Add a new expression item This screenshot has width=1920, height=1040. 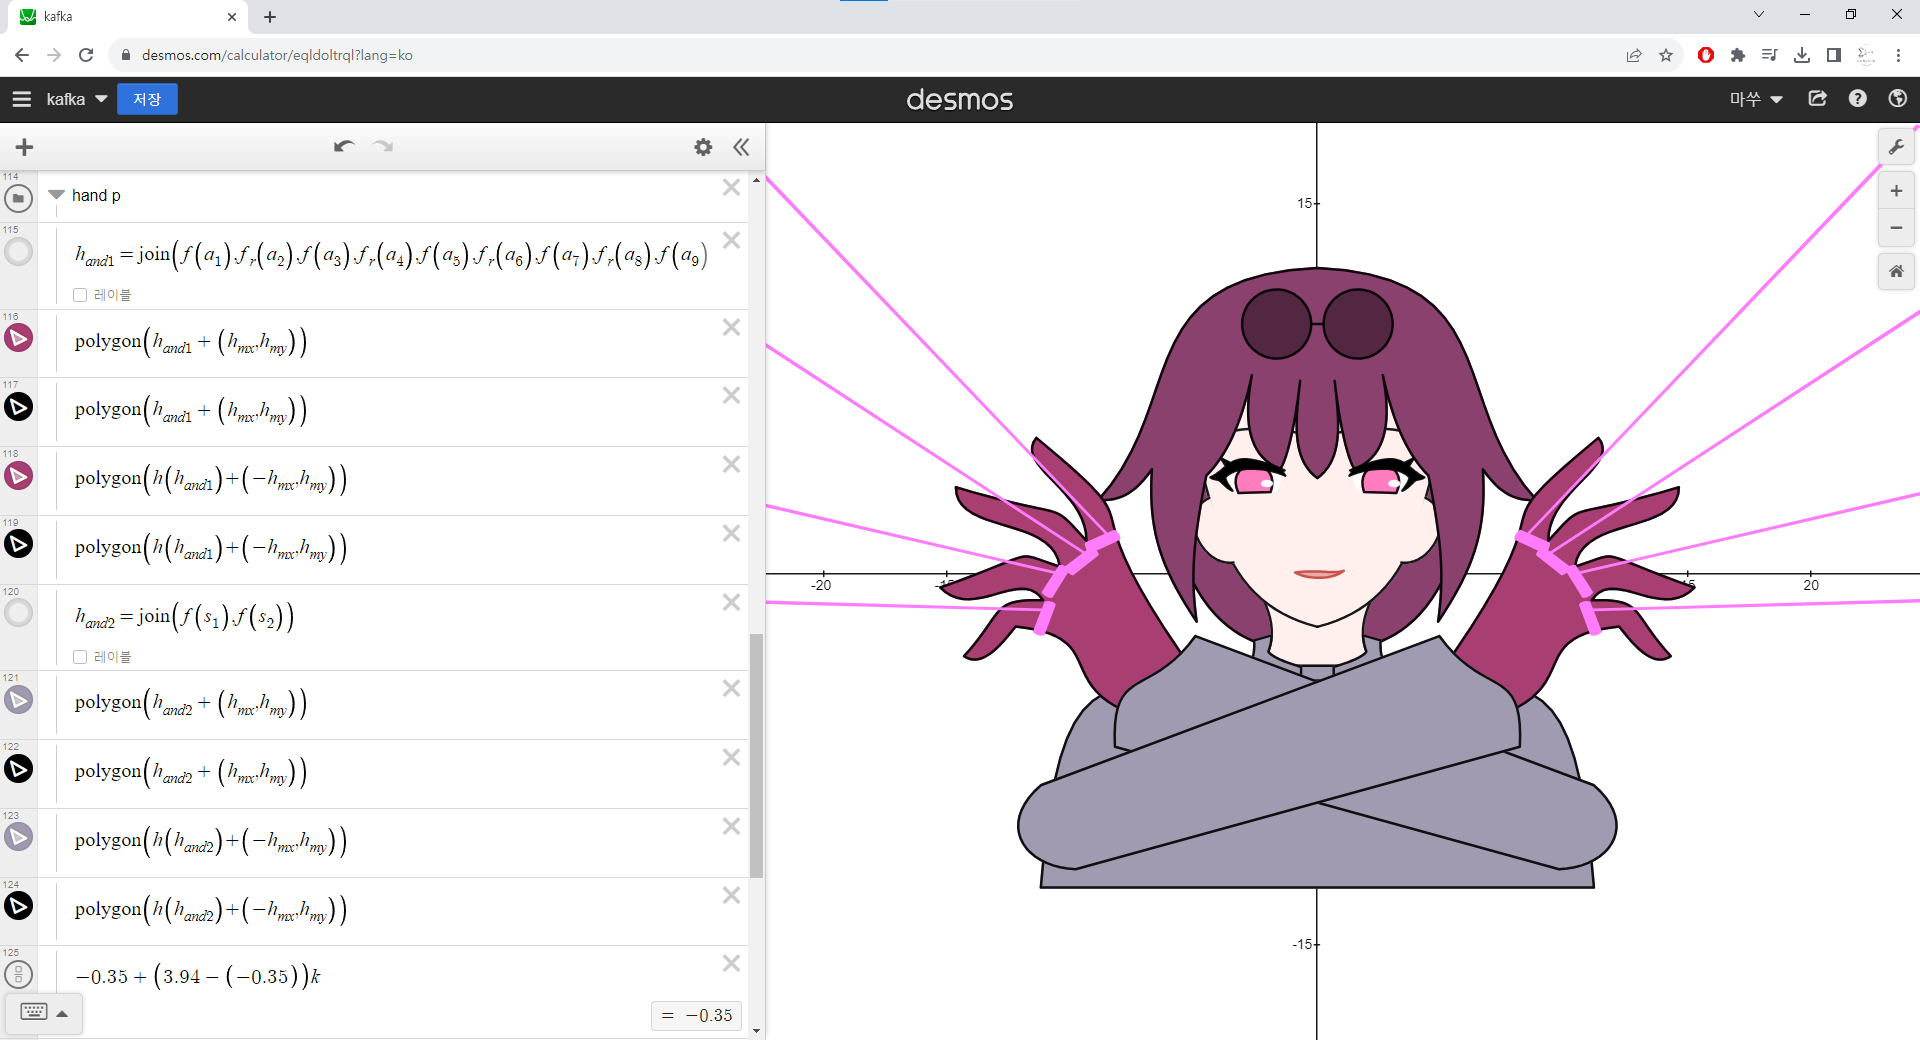pyautogui.click(x=25, y=147)
